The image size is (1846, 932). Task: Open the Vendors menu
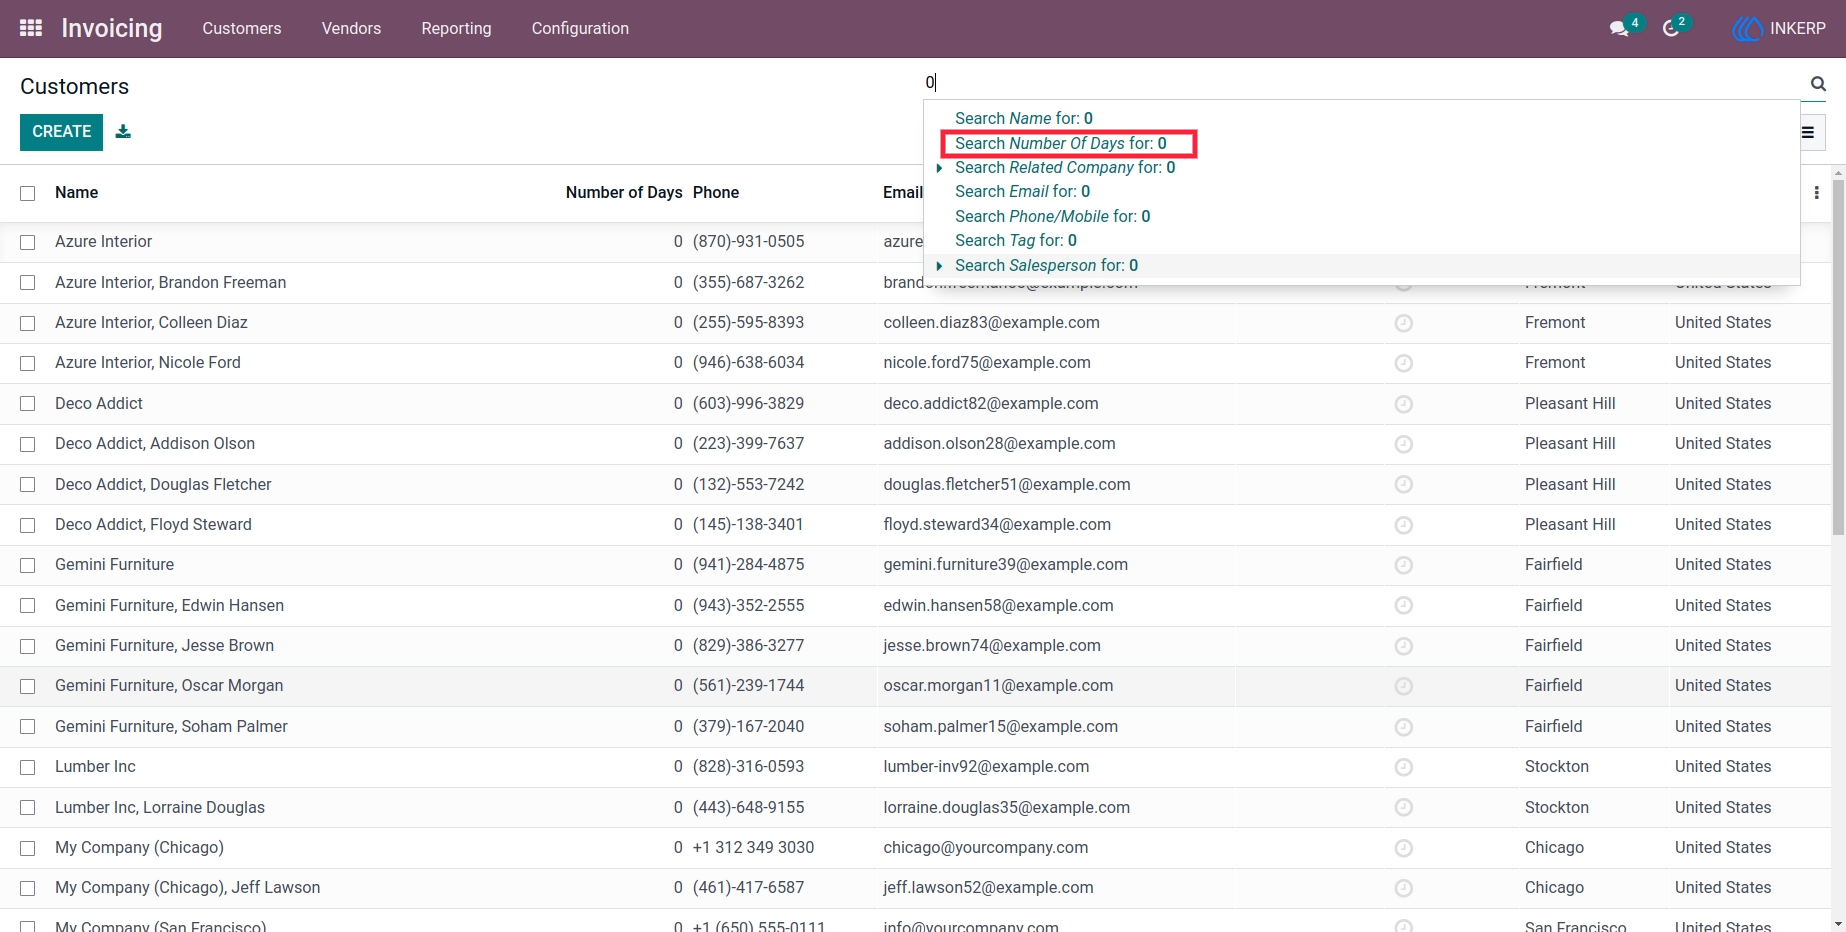pos(351,29)
